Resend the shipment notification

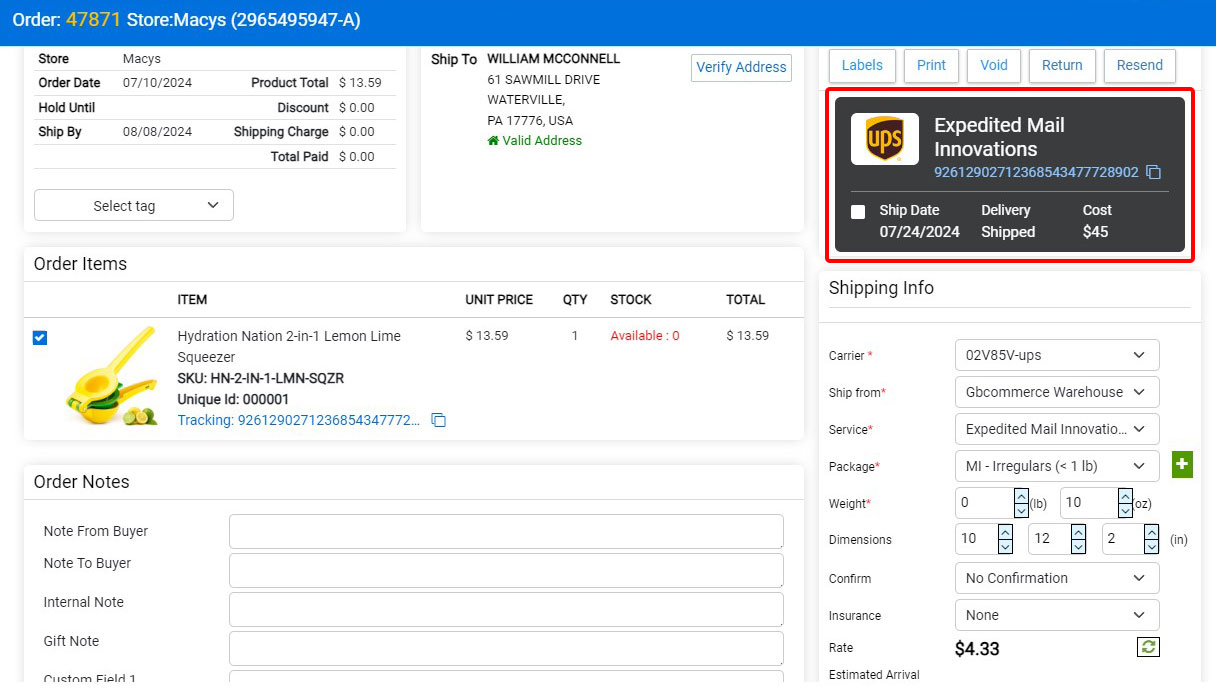[1140, 65]
